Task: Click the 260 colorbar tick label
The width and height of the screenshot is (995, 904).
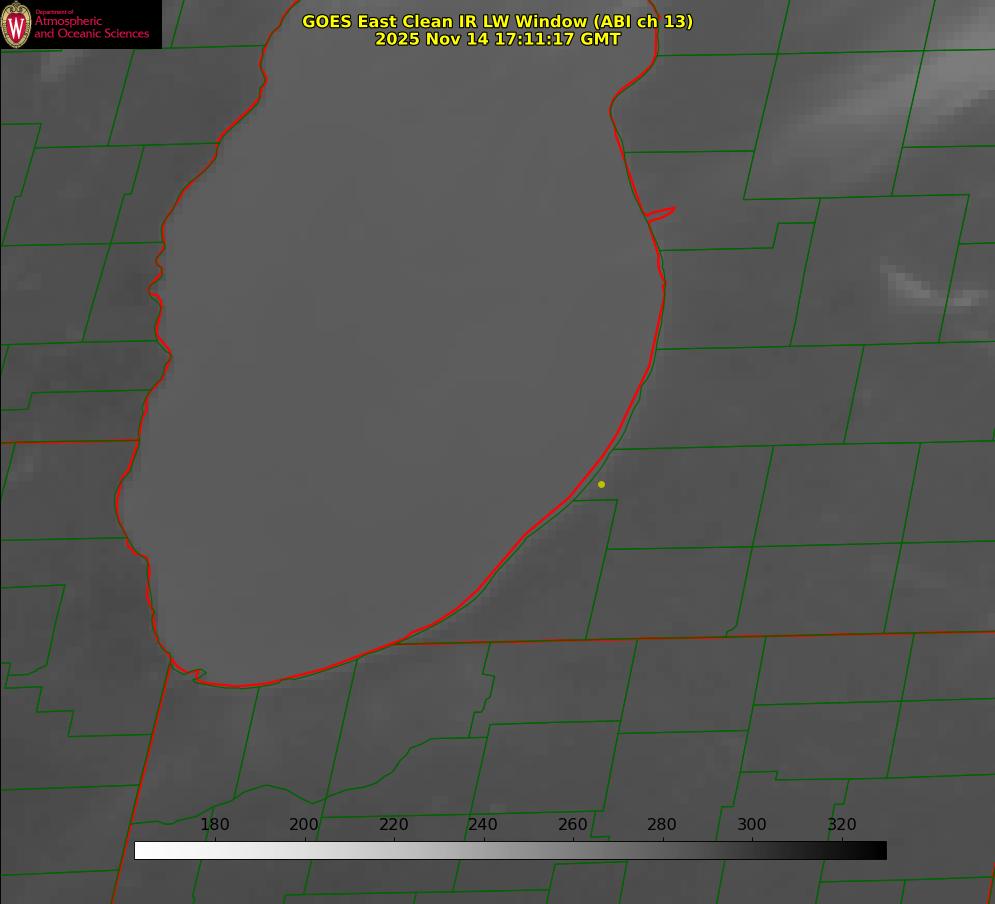Action: pyautogui.click(x=573, y=825)
